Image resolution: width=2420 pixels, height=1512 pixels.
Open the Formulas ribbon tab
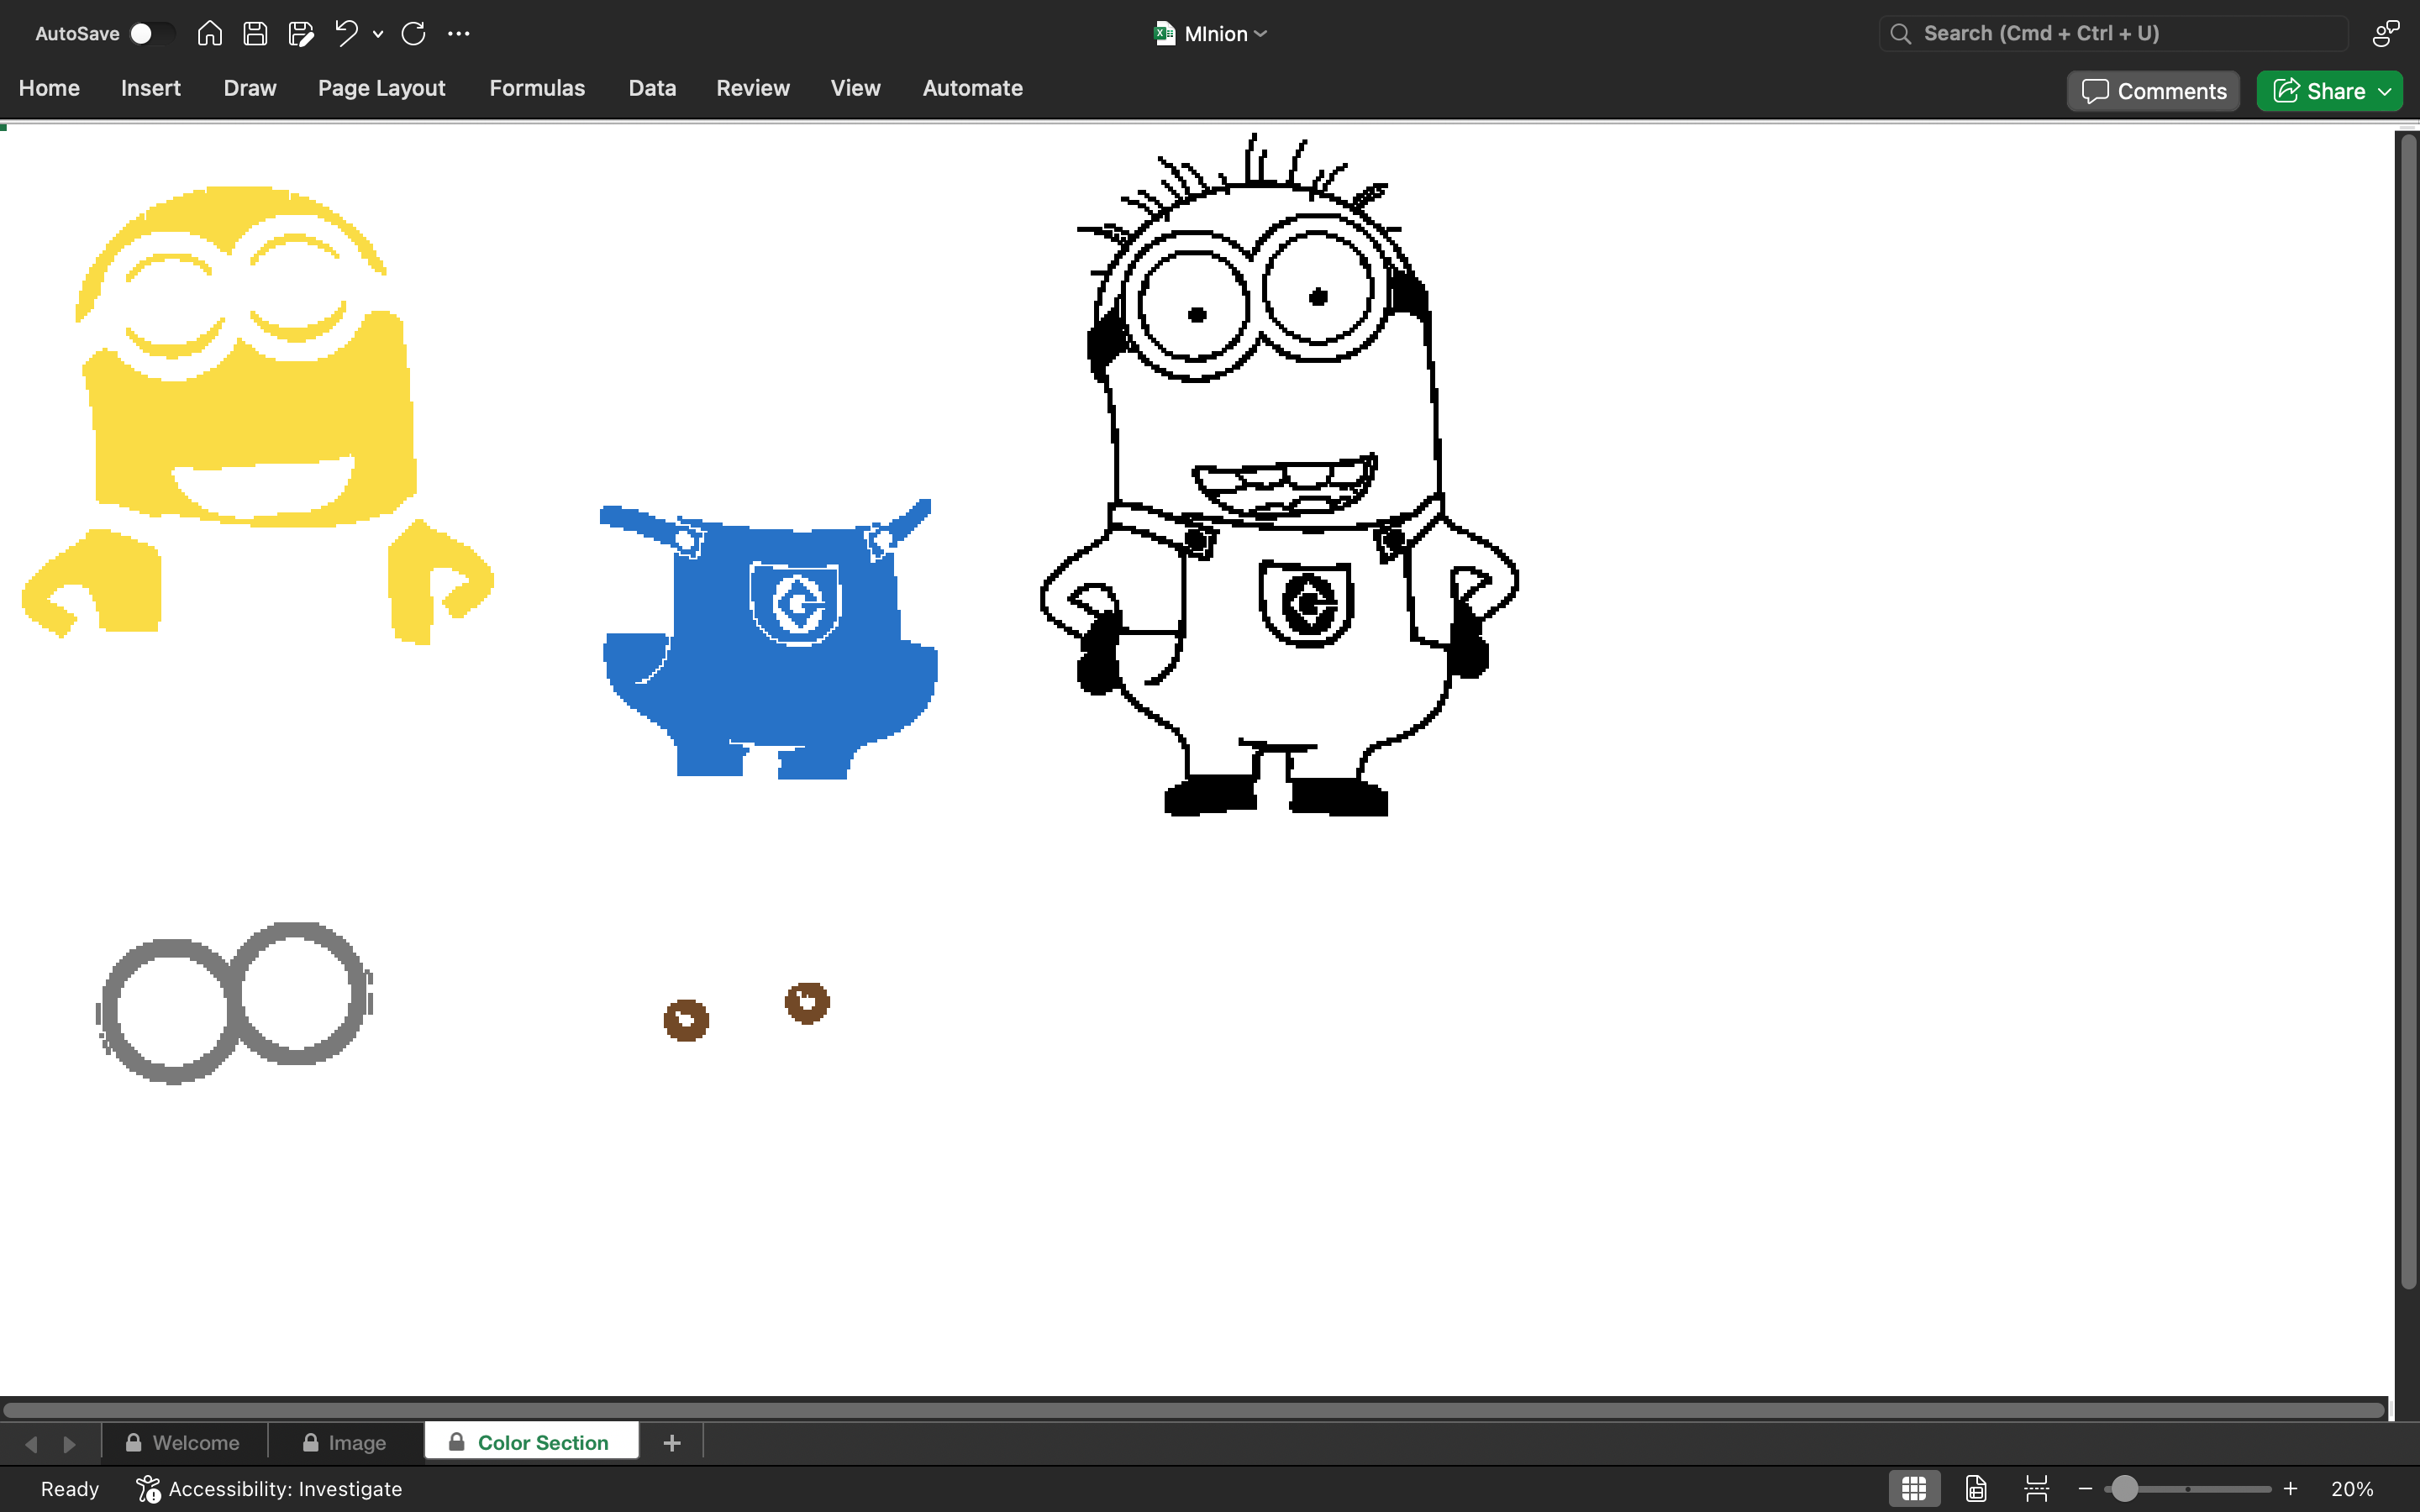coord(537,88)
